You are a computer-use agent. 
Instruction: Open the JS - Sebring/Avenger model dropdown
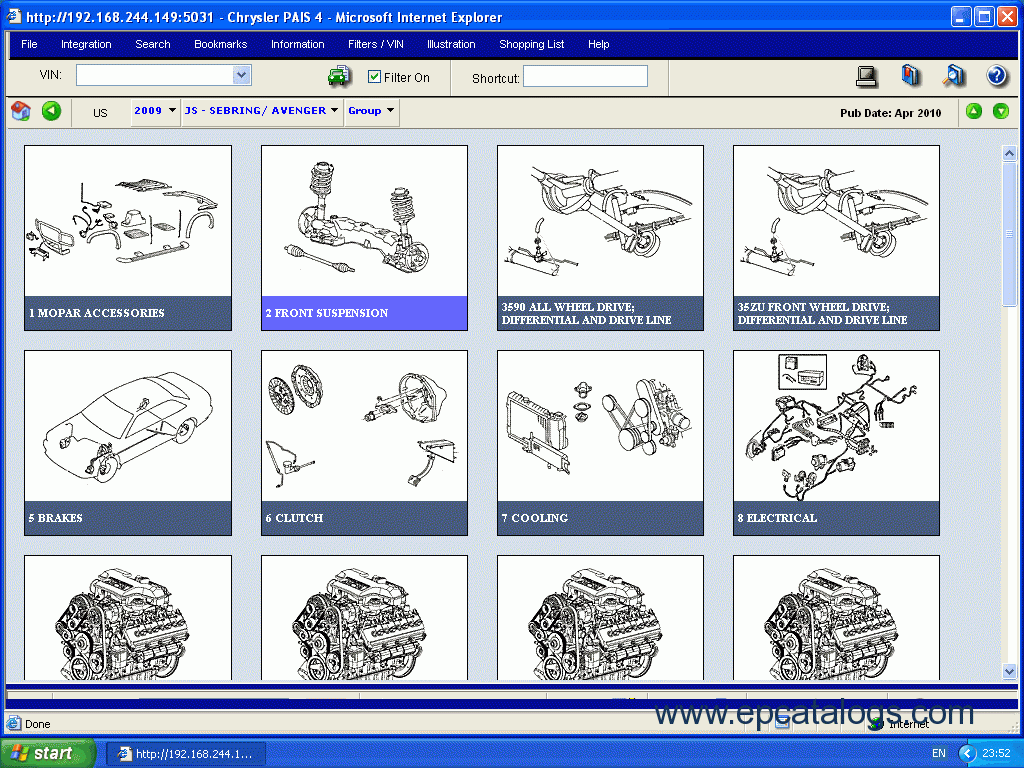pos(261,110)
